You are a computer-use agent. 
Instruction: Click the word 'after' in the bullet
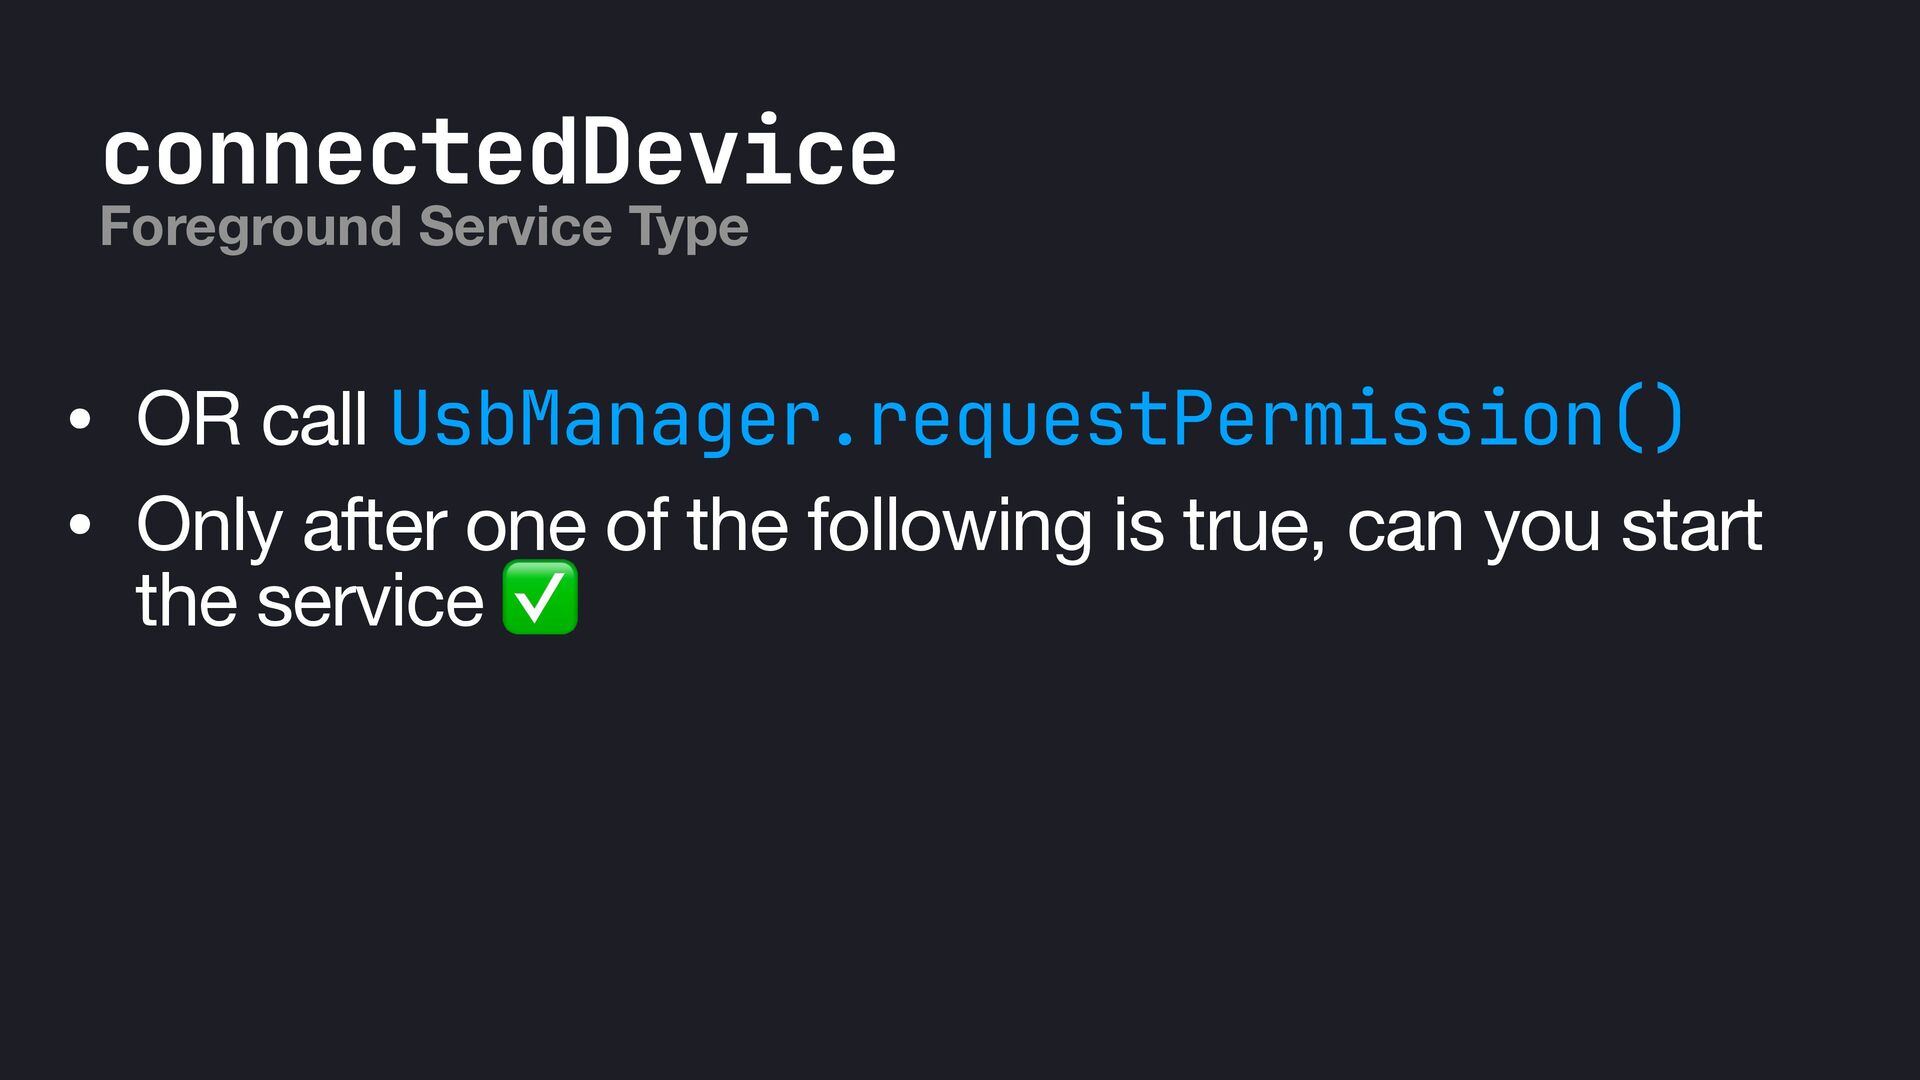pos(374,524)
